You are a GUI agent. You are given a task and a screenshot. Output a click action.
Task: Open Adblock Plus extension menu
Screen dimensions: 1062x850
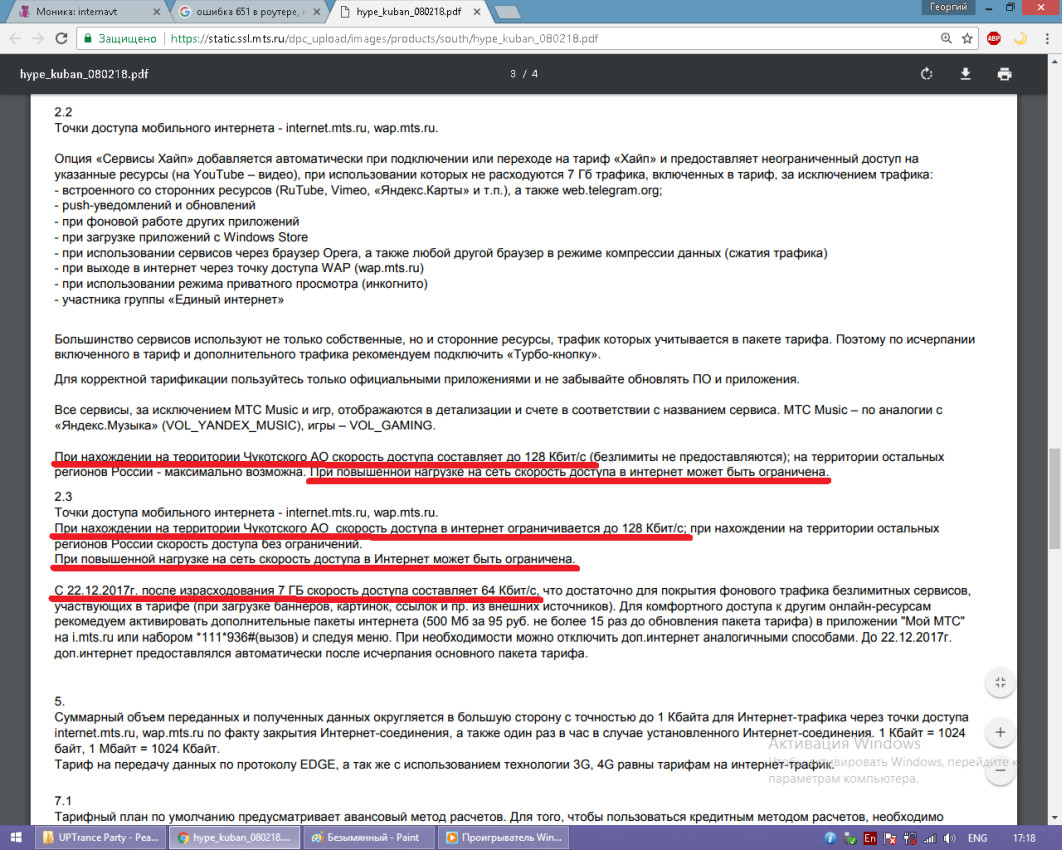pyautogui.click(x=994, y=39)
